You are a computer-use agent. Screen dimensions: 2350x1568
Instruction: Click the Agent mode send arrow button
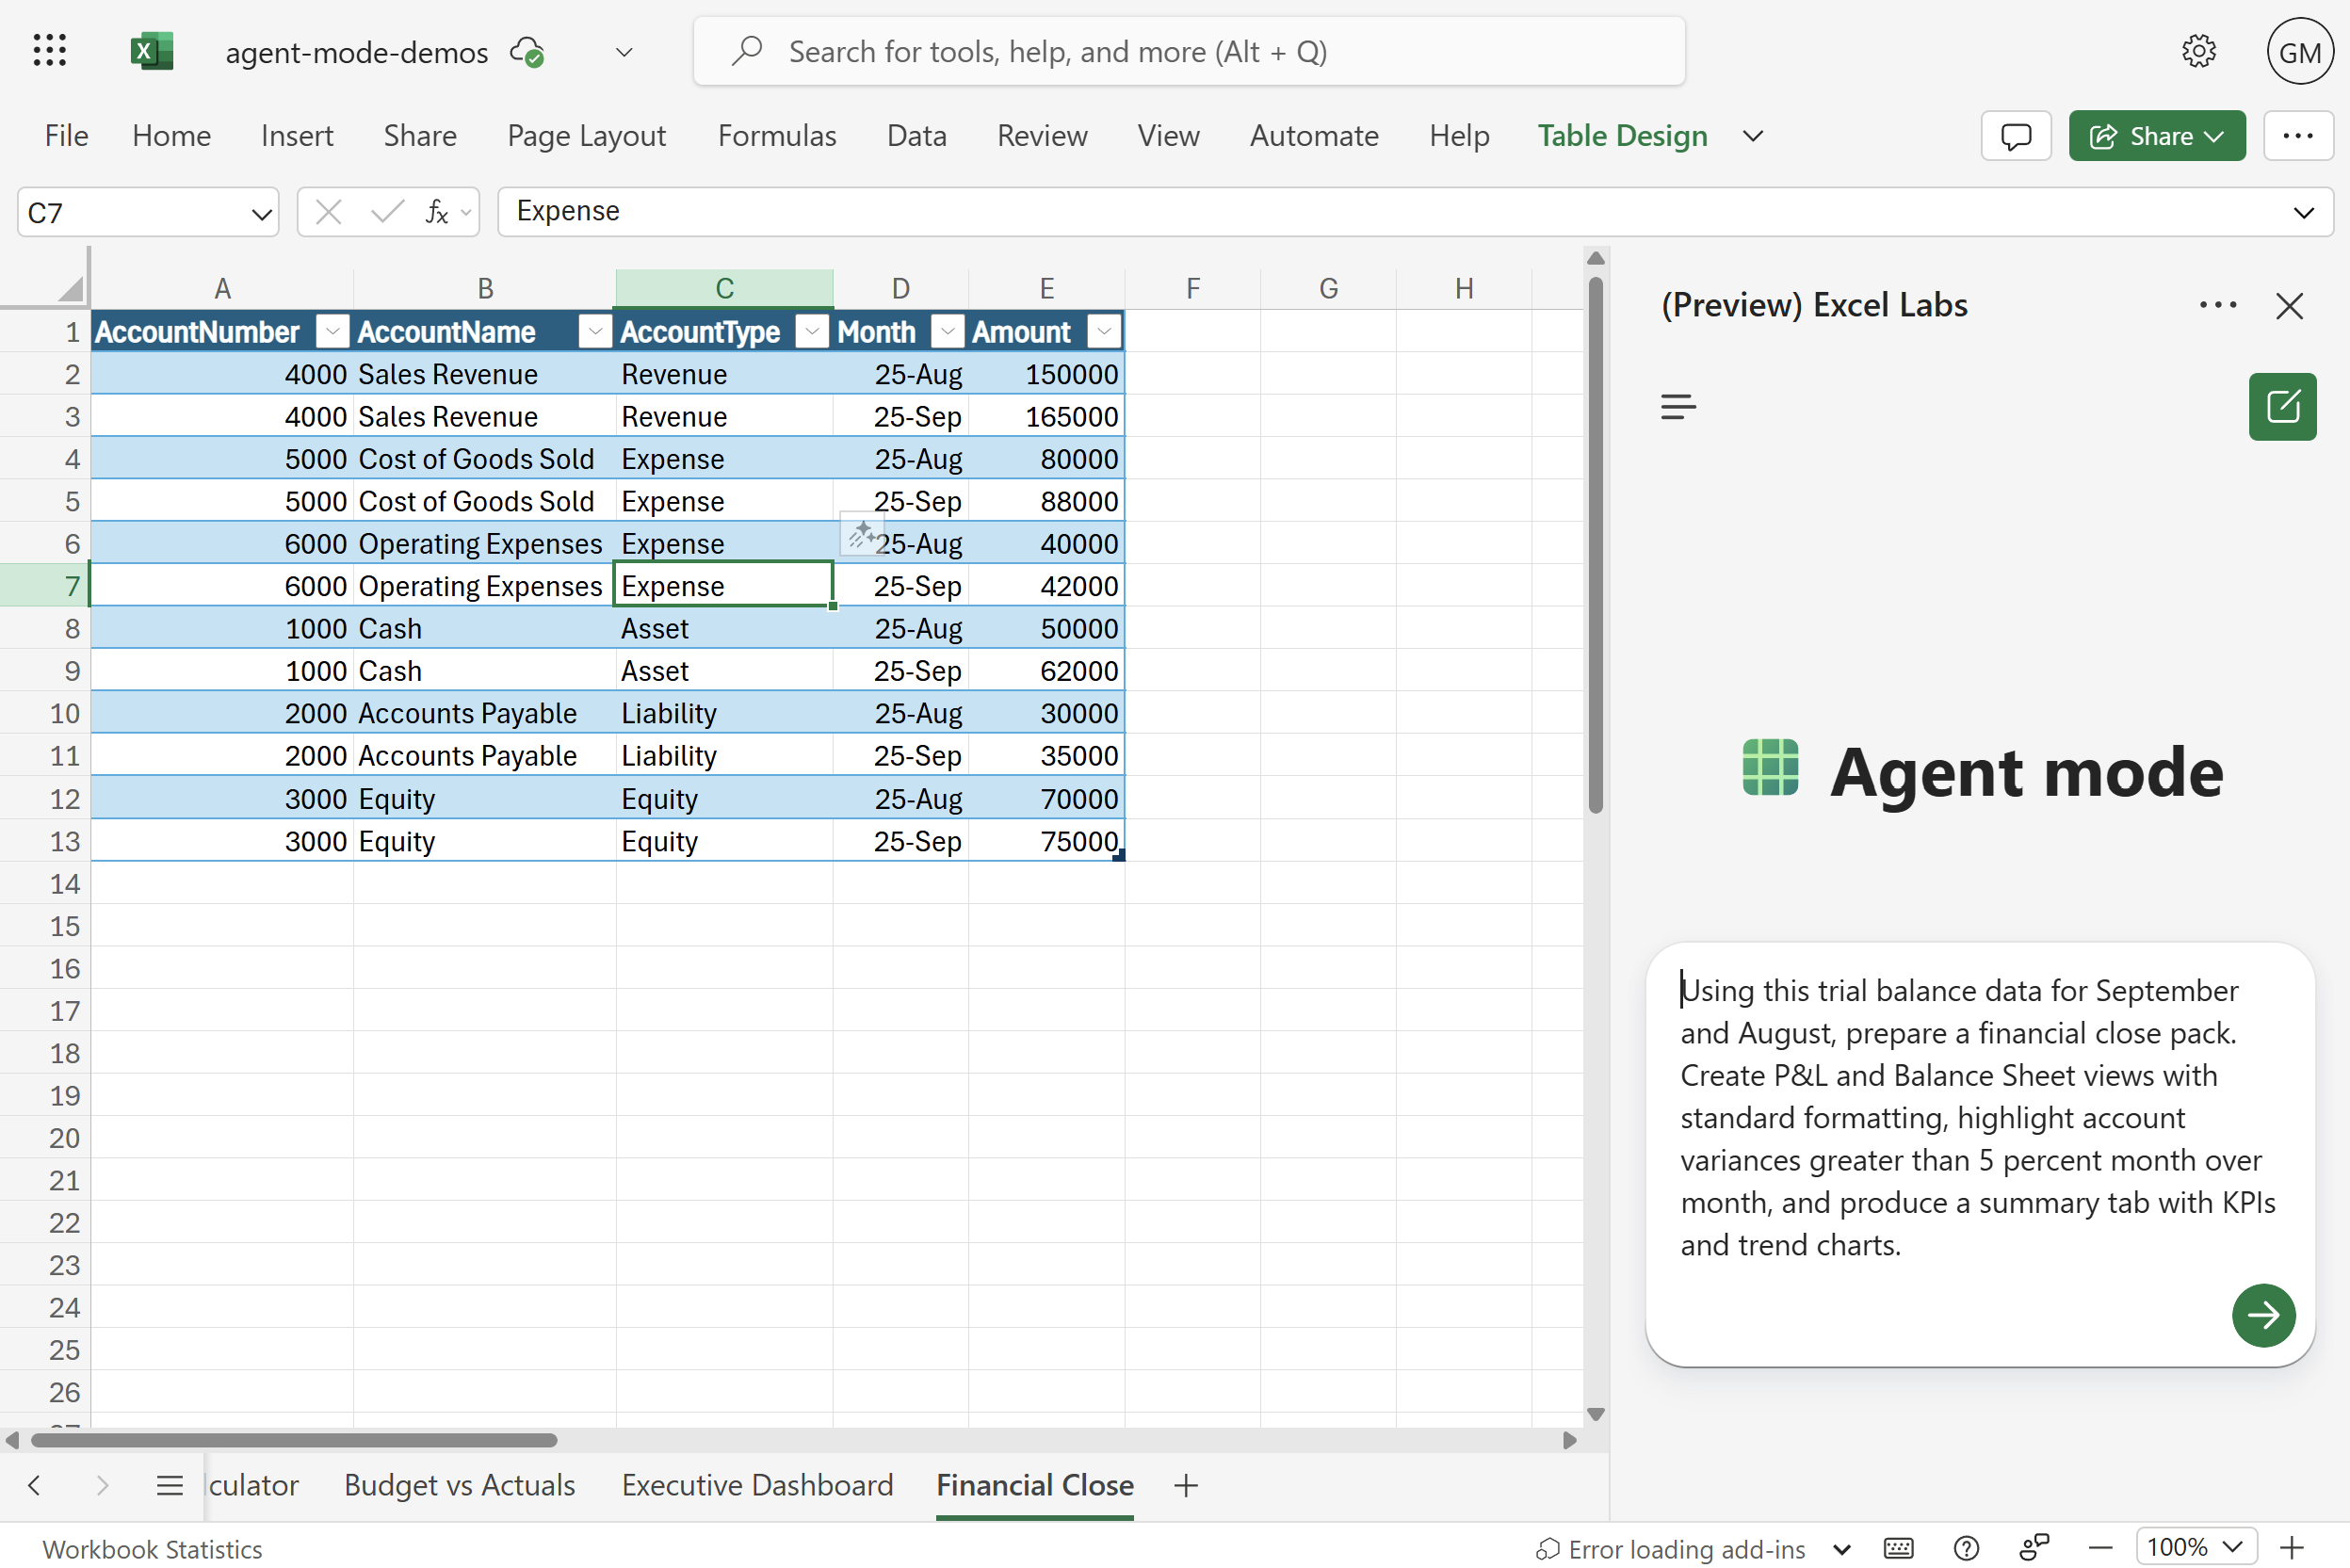[2262, 1314]
